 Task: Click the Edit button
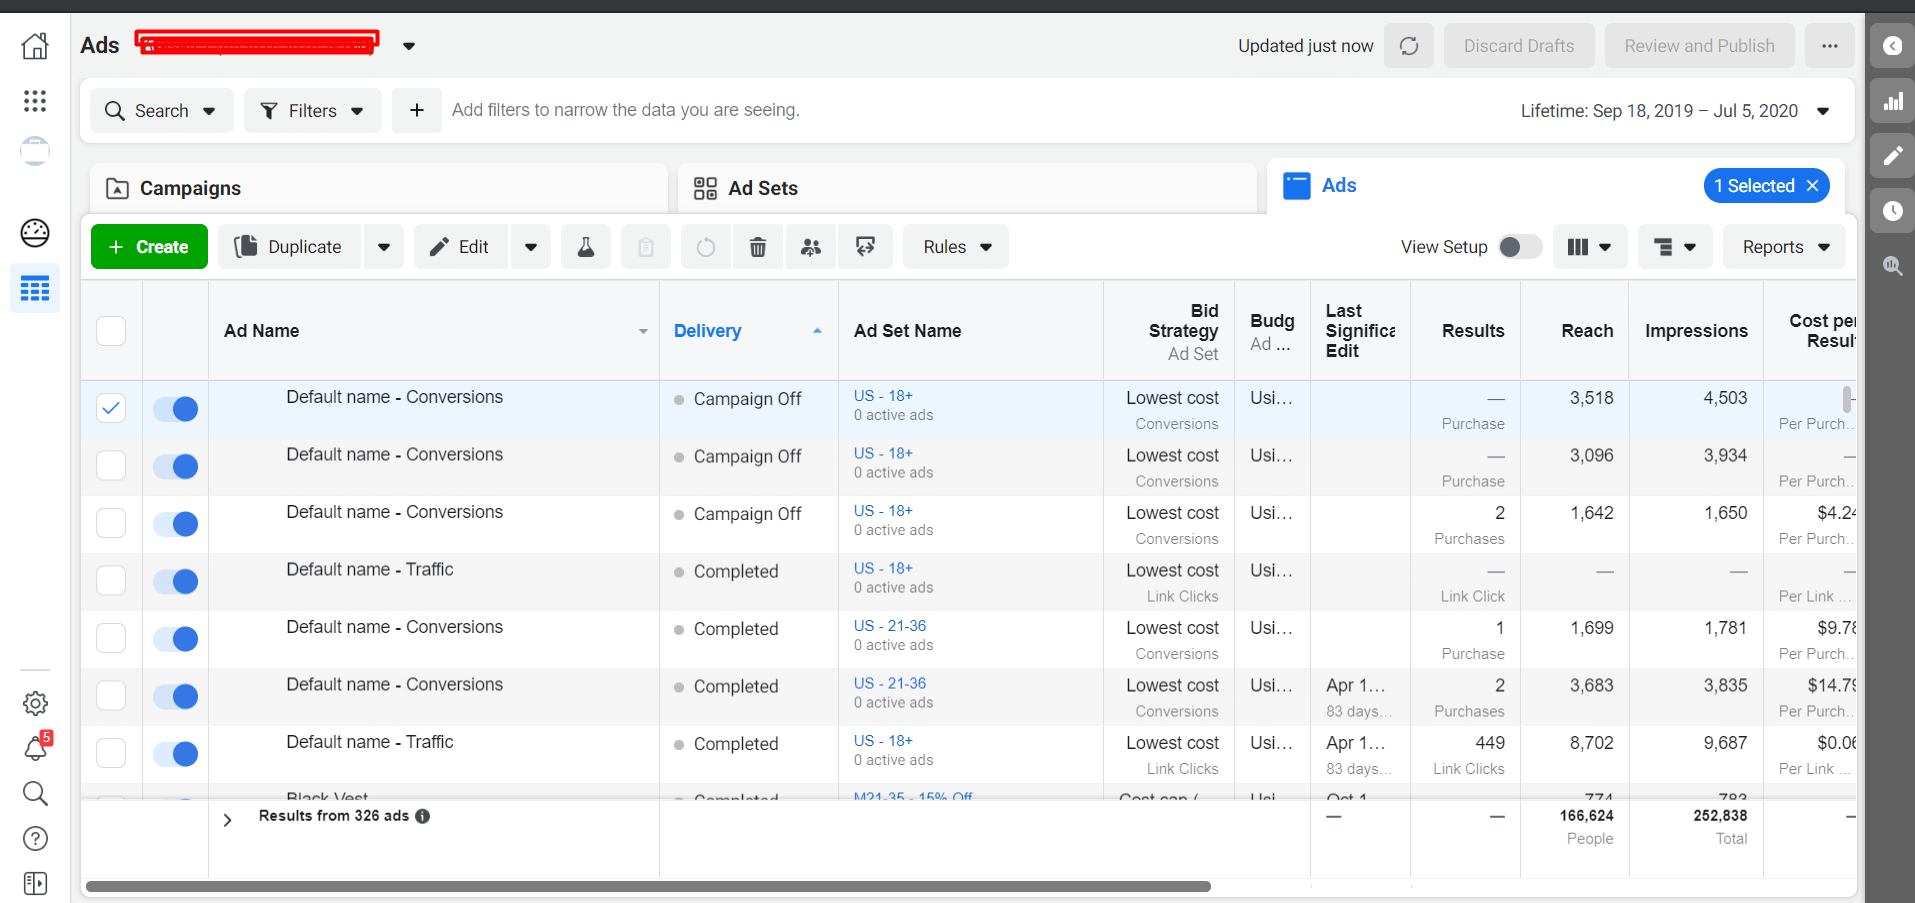[x=461, y=247]
